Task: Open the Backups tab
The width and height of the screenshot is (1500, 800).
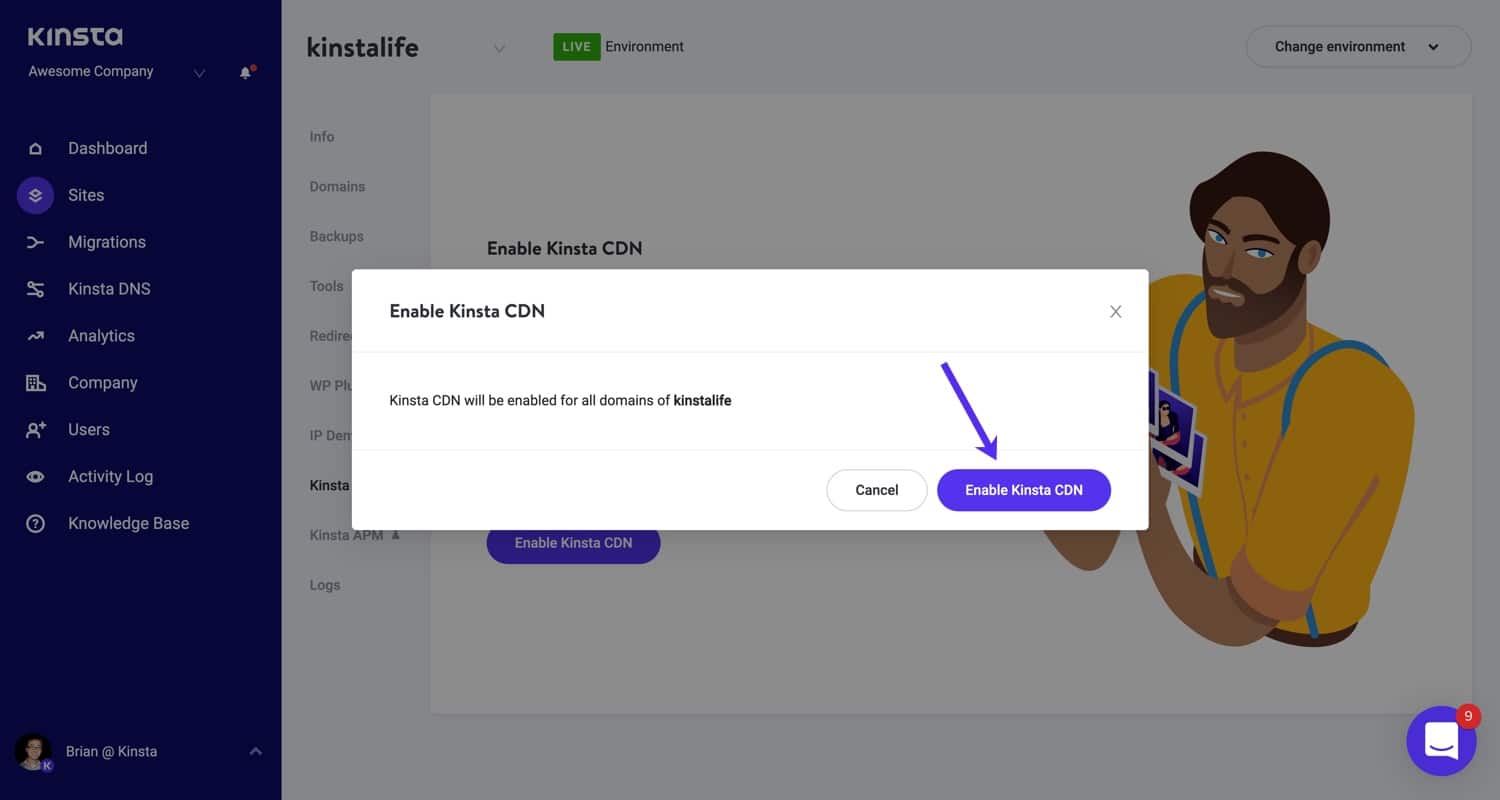Action: coord(336,236)
